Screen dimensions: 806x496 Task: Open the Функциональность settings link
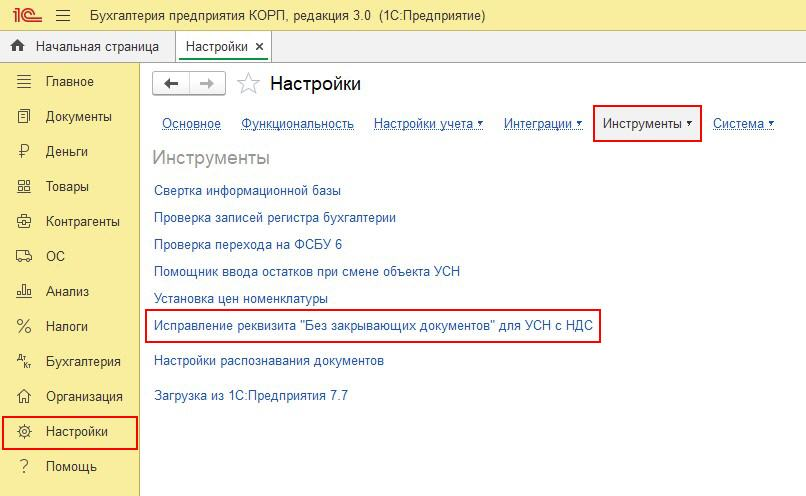coord(298,123)
